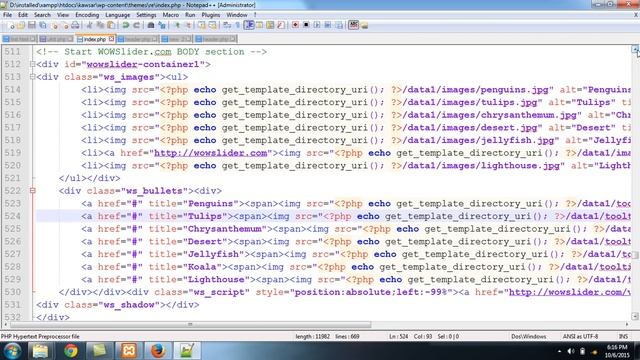Collapse the fold at line 512

33,64
